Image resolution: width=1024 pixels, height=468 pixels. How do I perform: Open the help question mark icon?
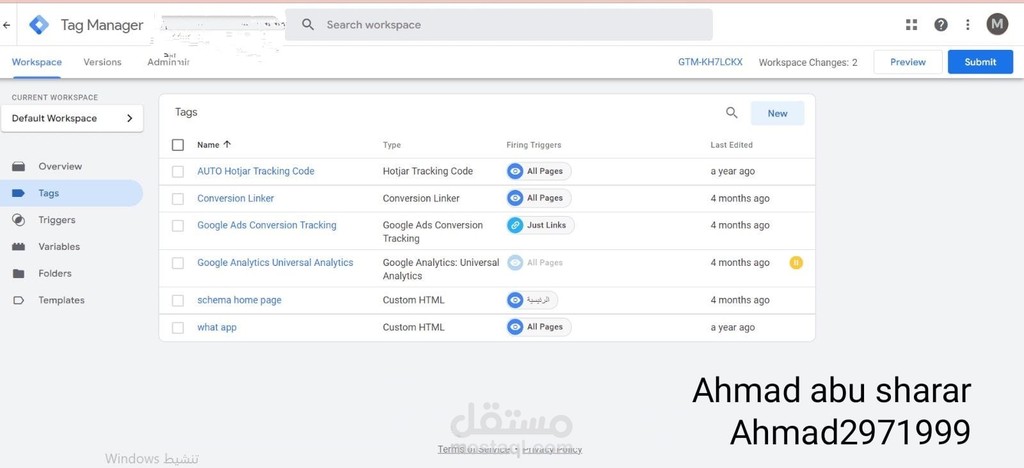[x=940, y=25]
